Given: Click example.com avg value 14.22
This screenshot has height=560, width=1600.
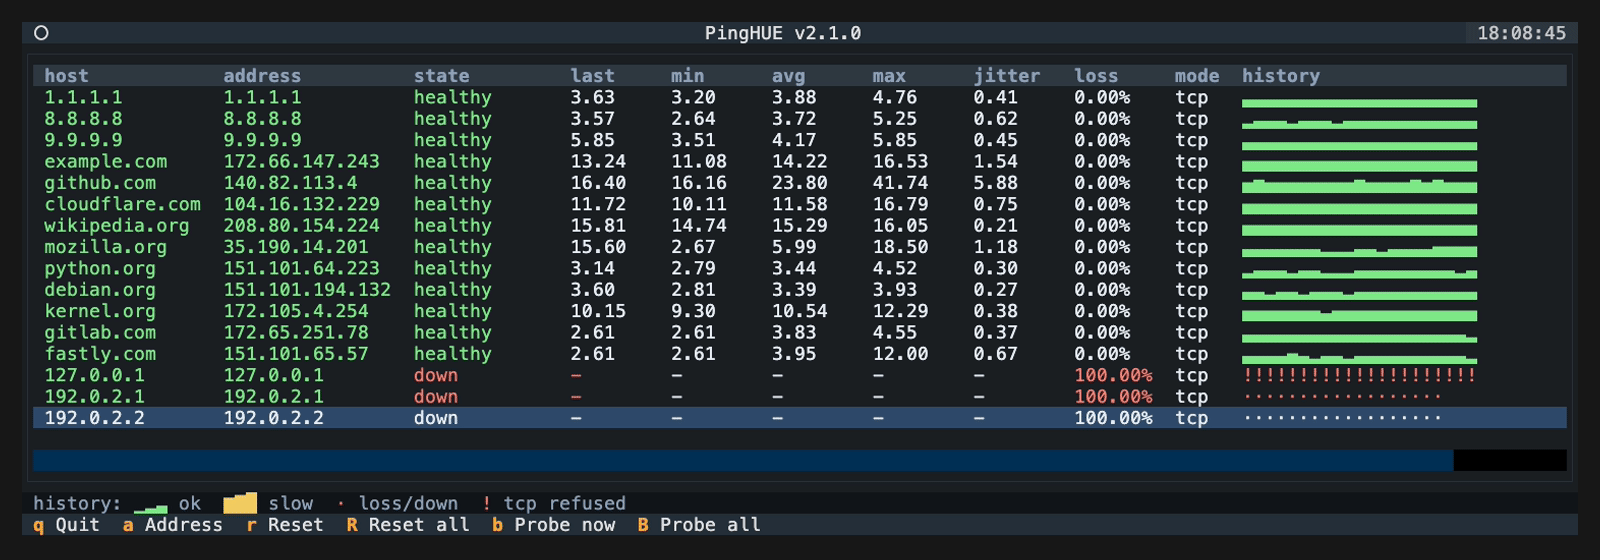Looking at the screenshot, I should 799,161.
